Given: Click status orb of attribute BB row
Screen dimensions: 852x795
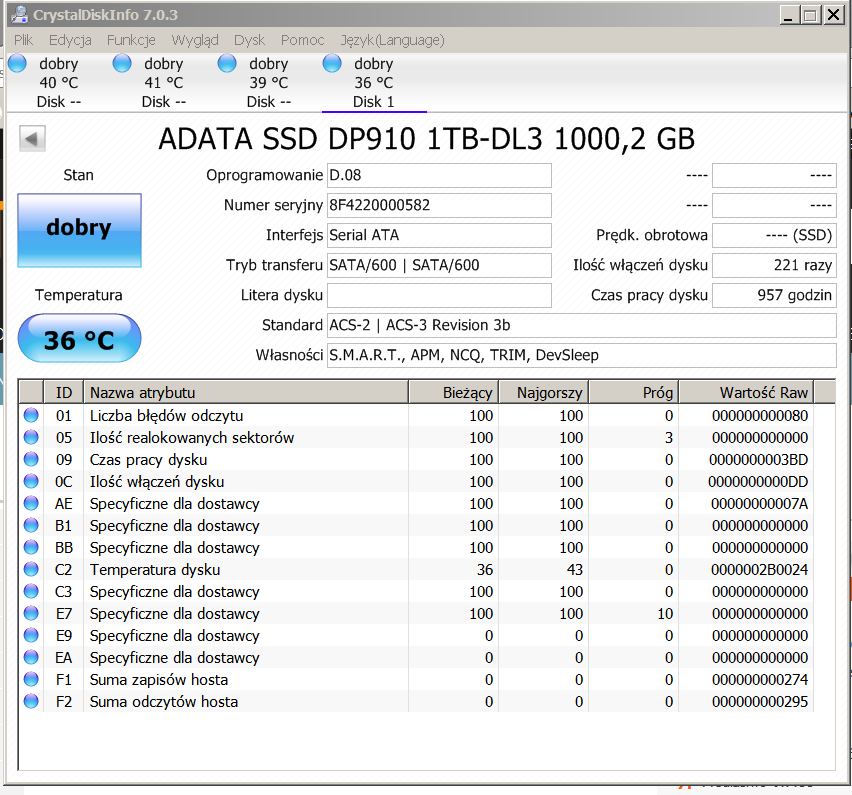Looking at the screenshot, I should pos(31,547).
